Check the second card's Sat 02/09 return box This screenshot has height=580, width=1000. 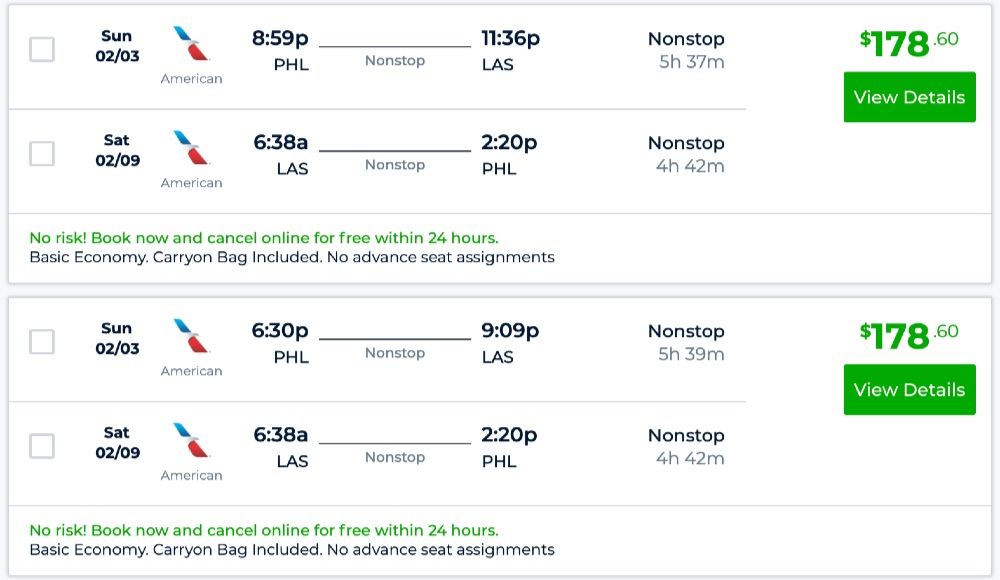pos(42,446)
